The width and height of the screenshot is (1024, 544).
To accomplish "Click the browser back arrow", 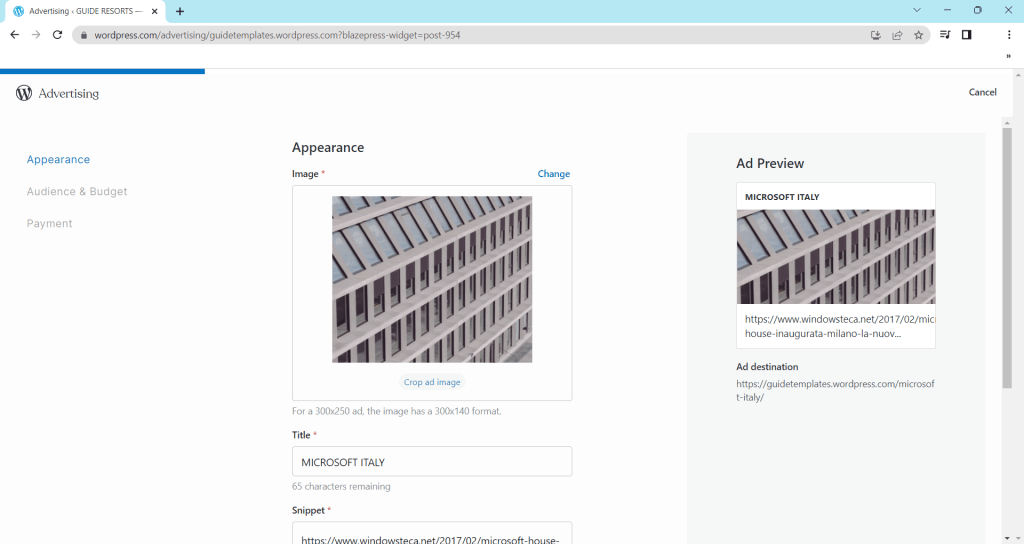I will click(14, 34).
